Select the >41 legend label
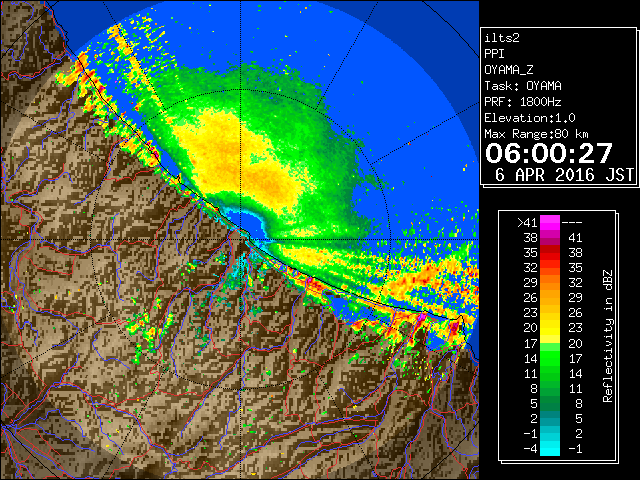Viewport: 640px width, 480px height. pyautogui.click(x=527, y=223)
